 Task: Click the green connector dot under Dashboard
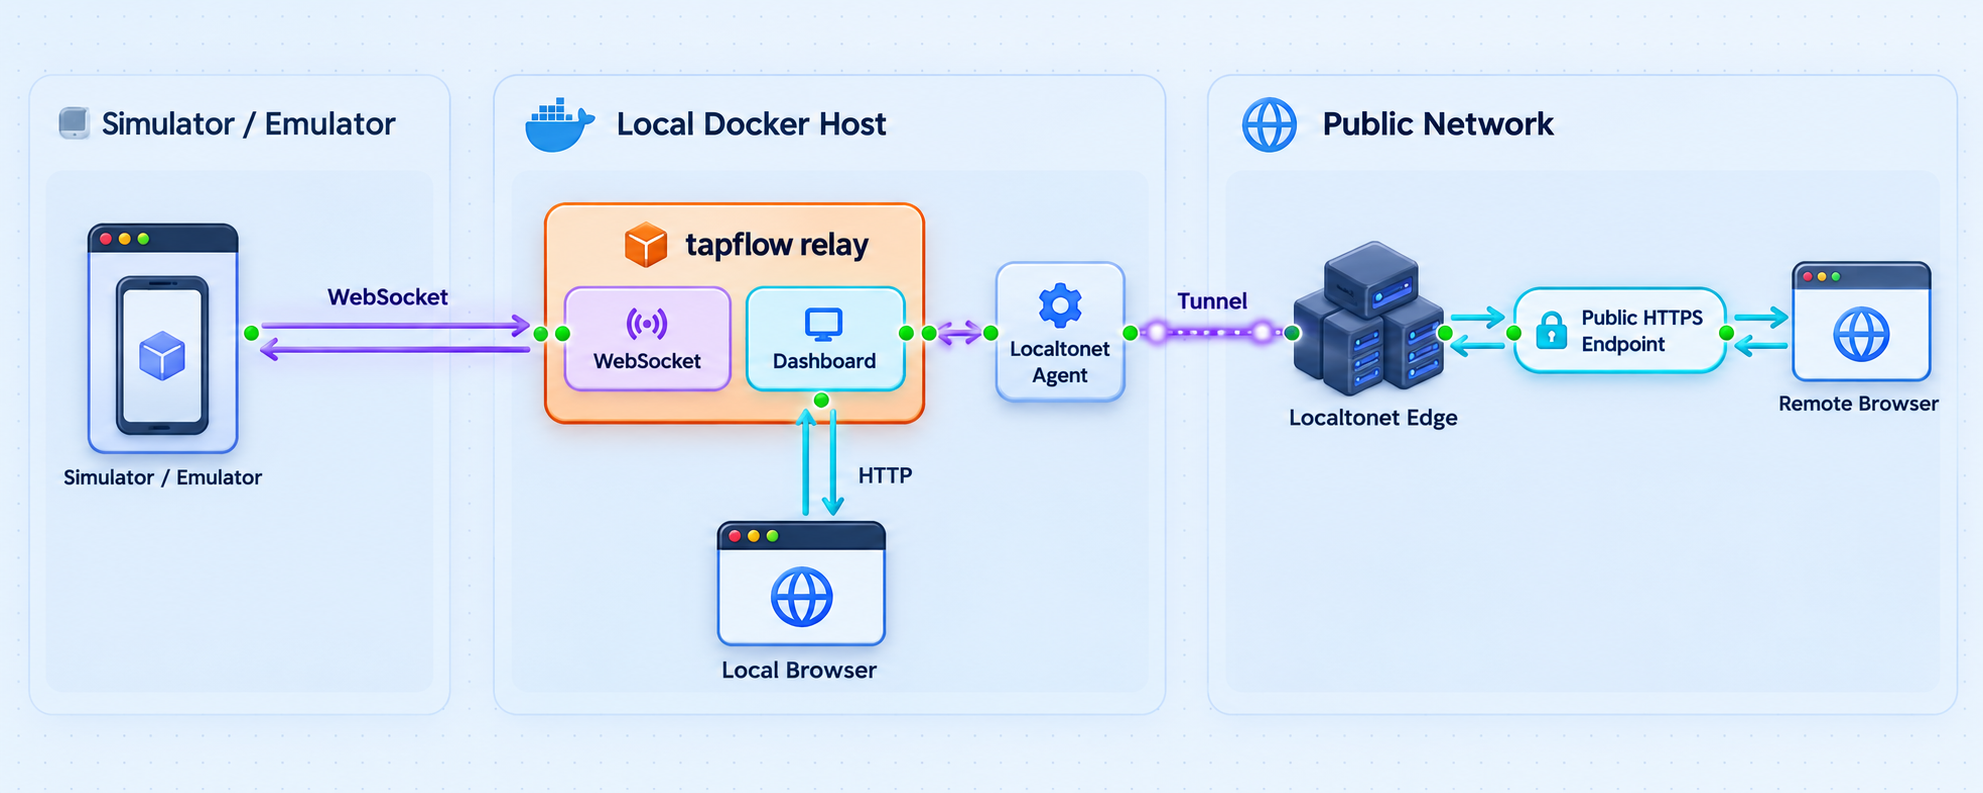(821, 400)
